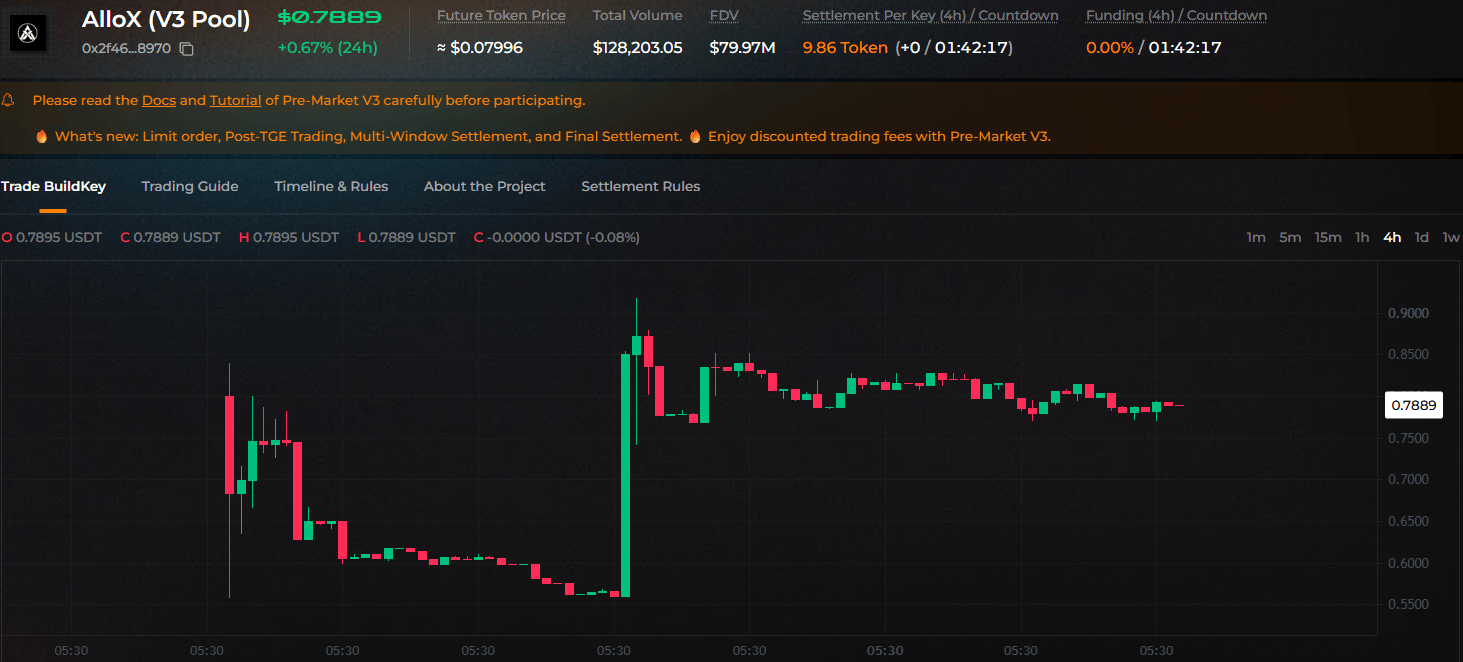Click the $0.7889 current price header
The image size is (1463, 662).
[329, 17]
